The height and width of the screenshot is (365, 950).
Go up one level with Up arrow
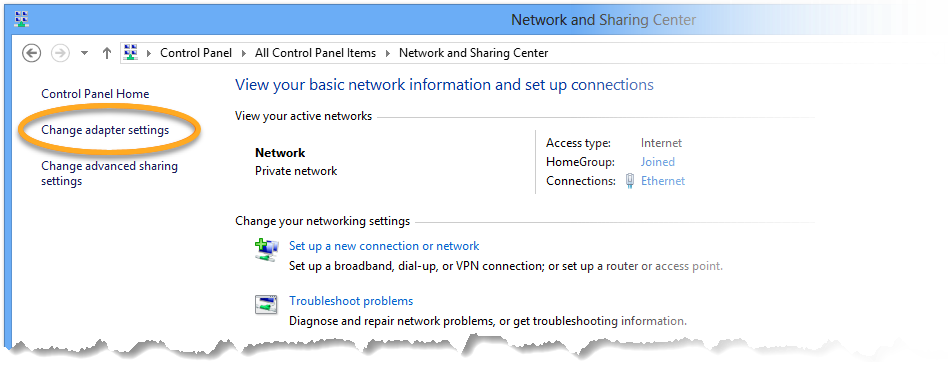point(107,53)
